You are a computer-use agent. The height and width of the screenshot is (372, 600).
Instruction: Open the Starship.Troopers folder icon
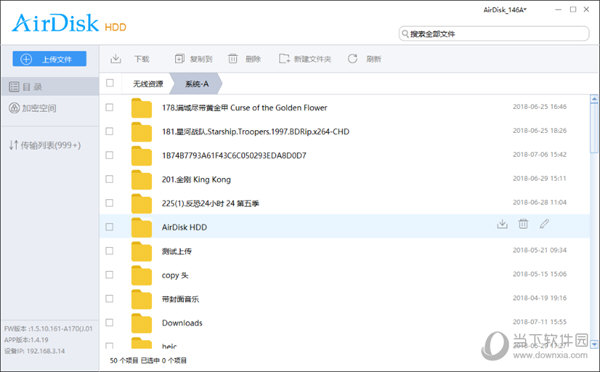coord(142,132)
